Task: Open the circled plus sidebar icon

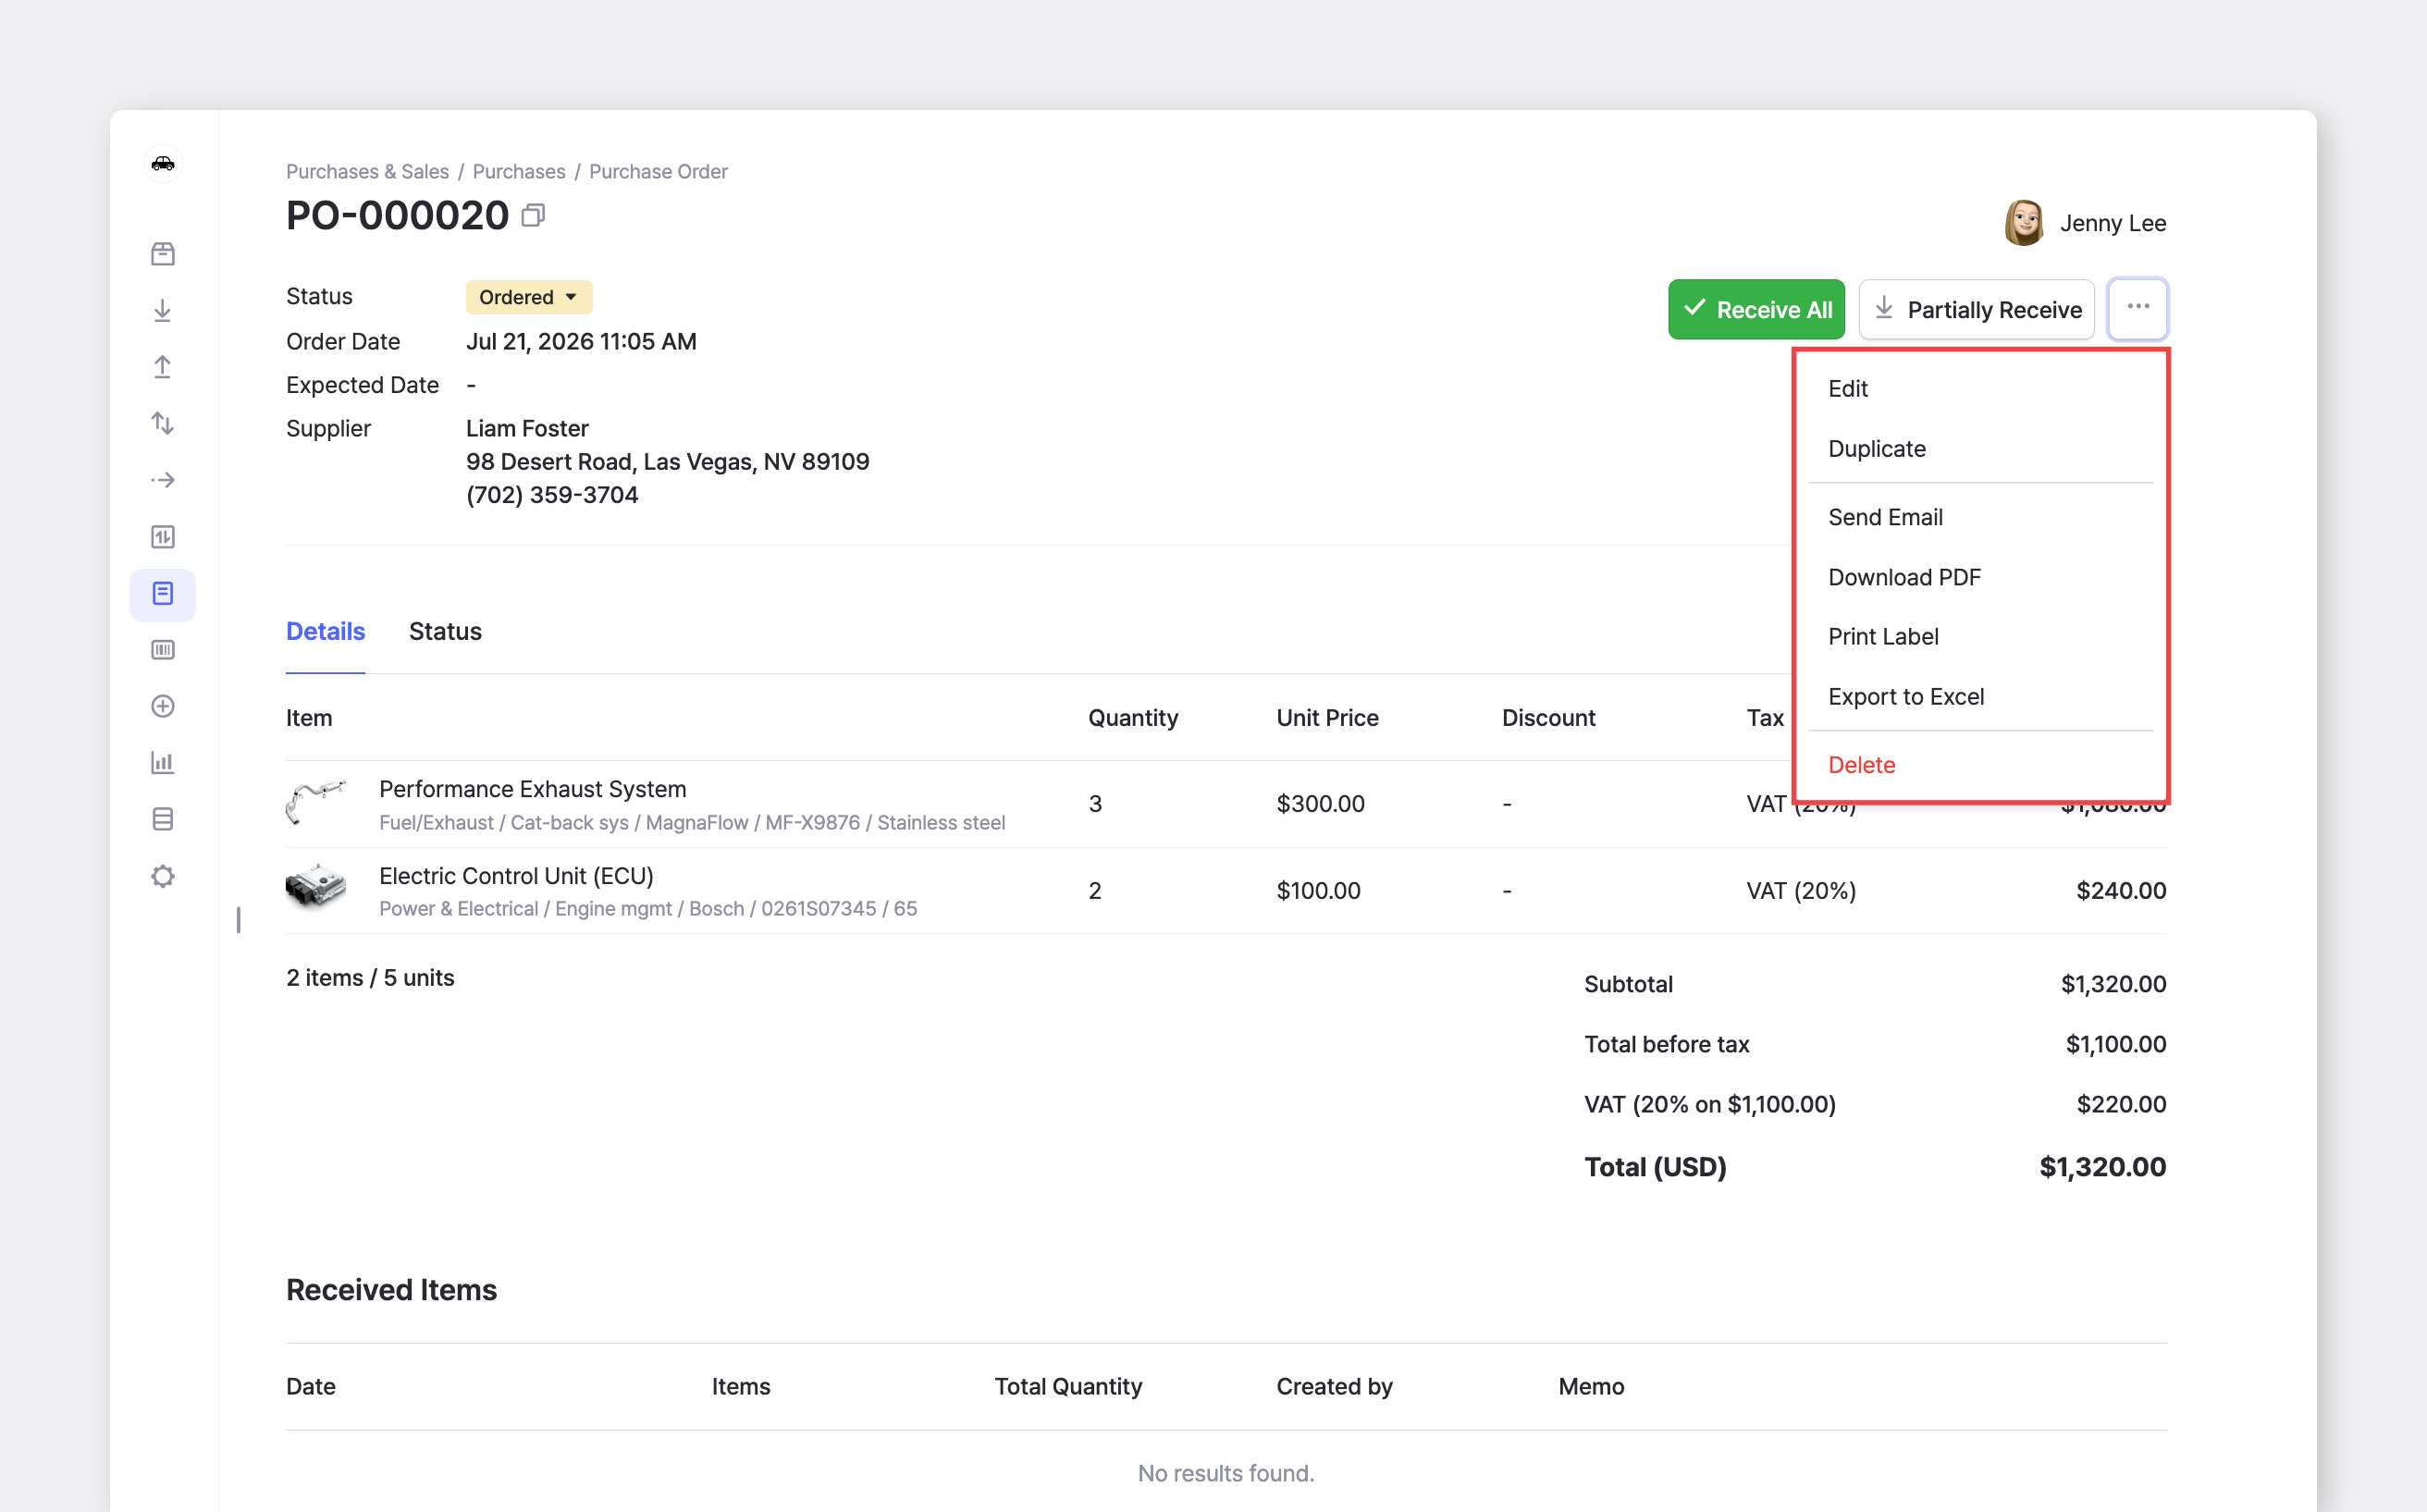Action: coord(163,706)
